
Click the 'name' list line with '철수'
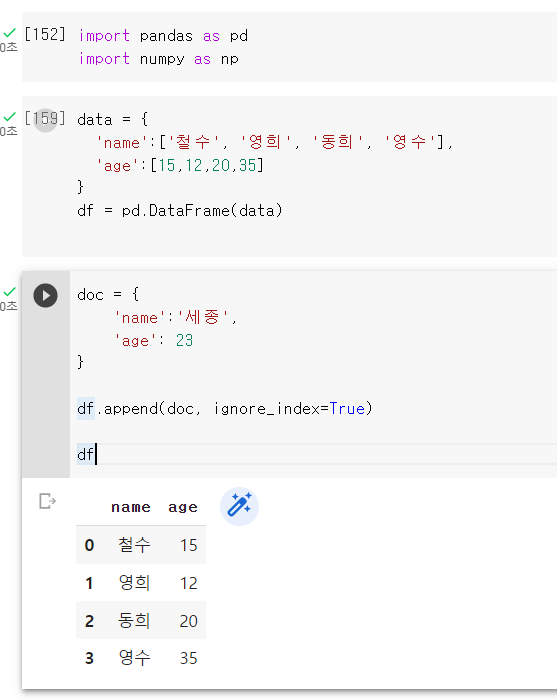274,142
